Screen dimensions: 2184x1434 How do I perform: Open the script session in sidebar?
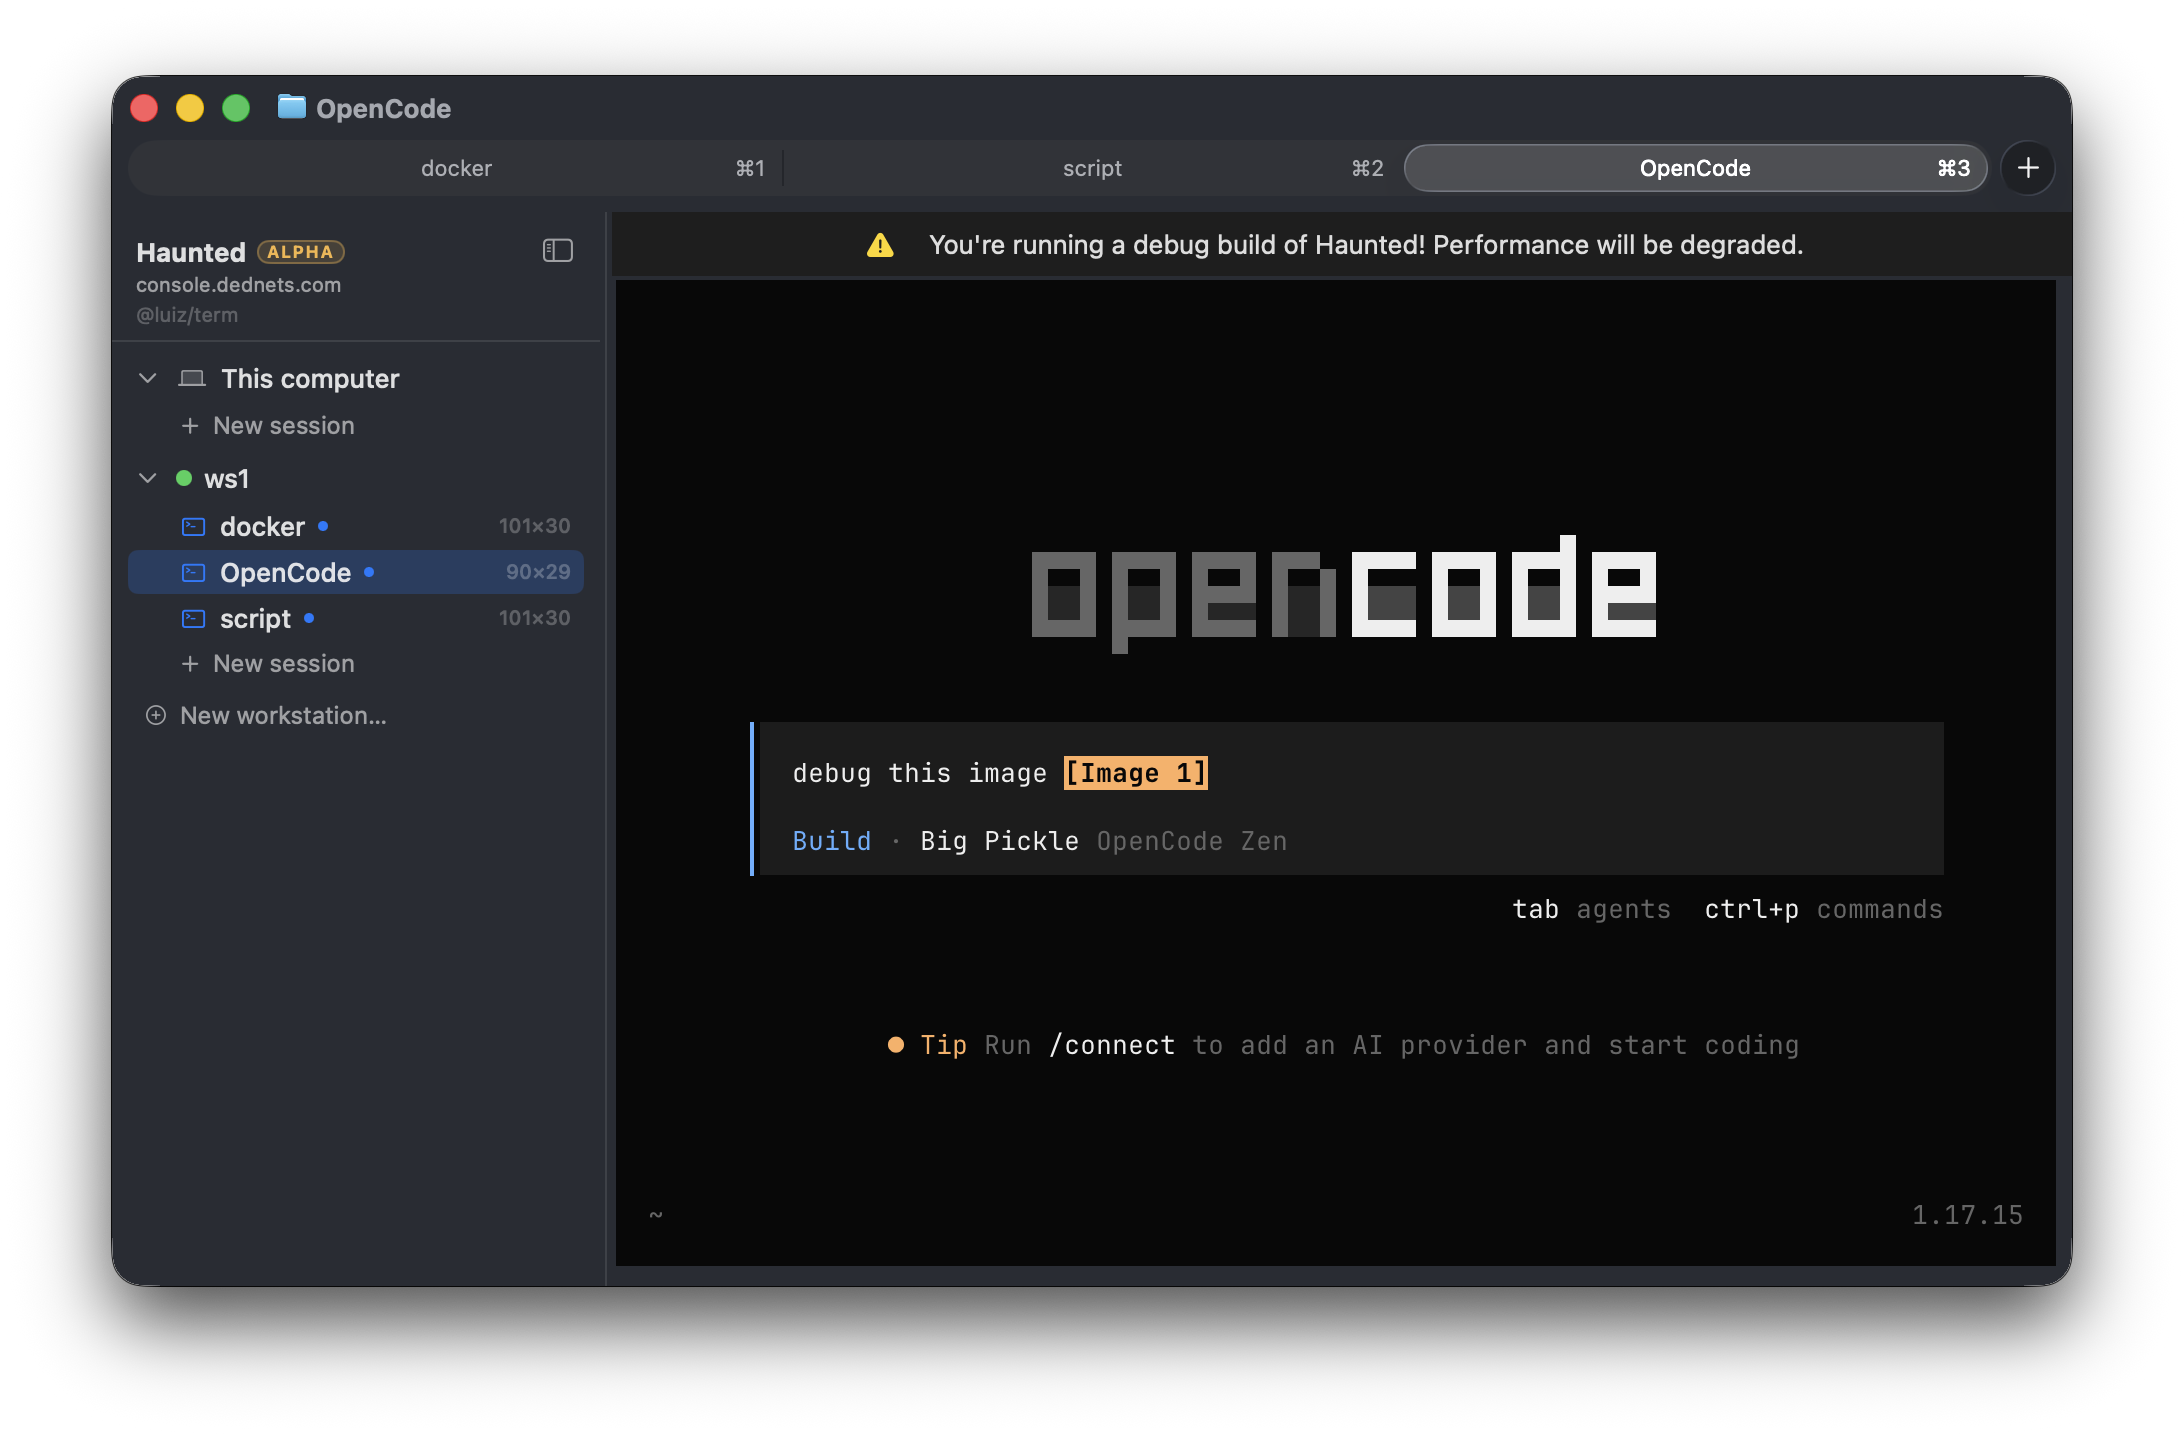tap(356, 618)
